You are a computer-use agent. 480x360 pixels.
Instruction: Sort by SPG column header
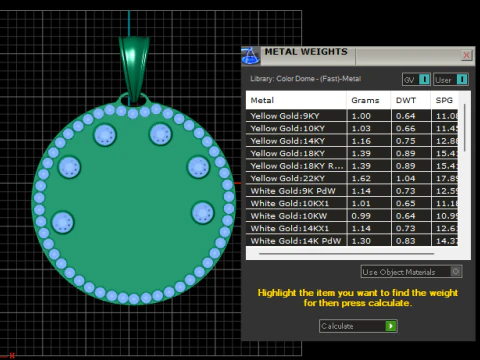[444, 100]
